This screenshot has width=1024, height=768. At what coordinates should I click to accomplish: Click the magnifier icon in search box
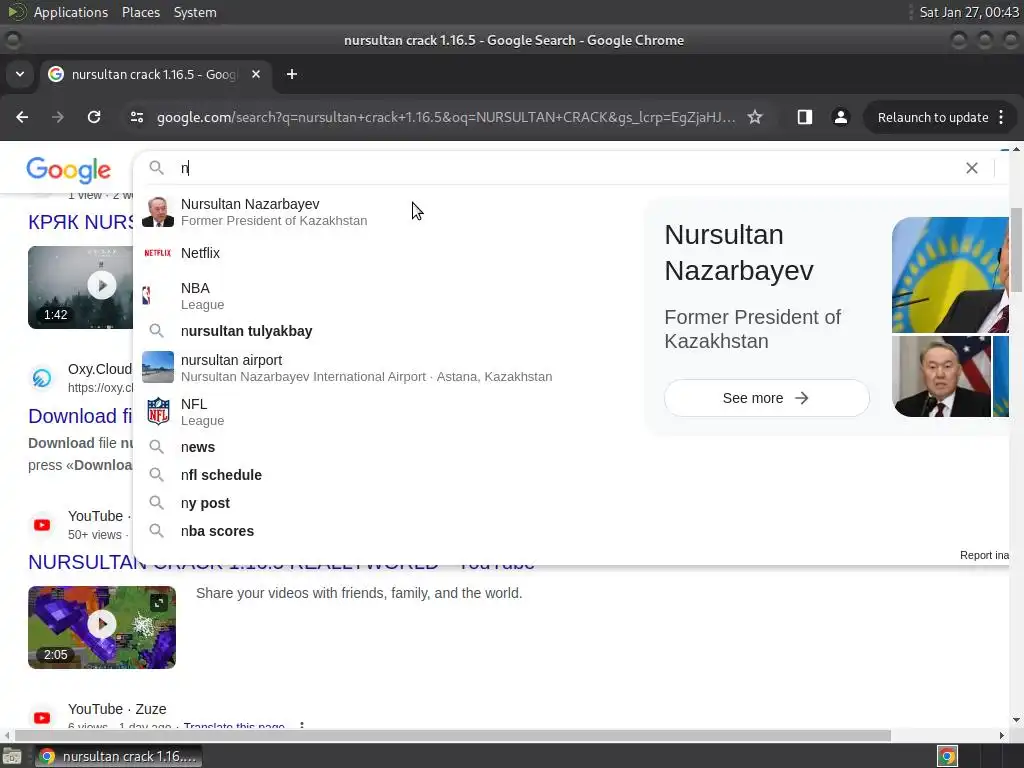tap(156, 168)
